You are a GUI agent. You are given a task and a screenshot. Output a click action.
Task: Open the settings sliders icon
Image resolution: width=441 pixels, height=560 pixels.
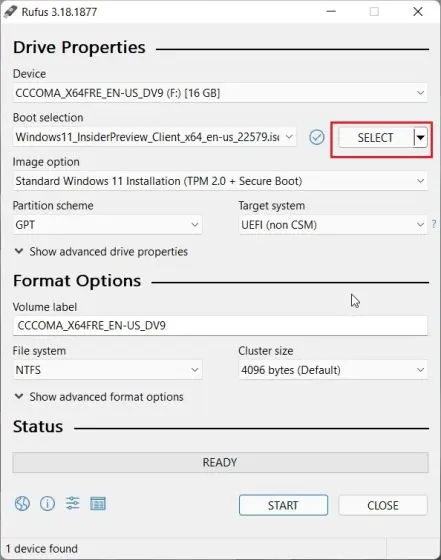(x=72, y=504)
